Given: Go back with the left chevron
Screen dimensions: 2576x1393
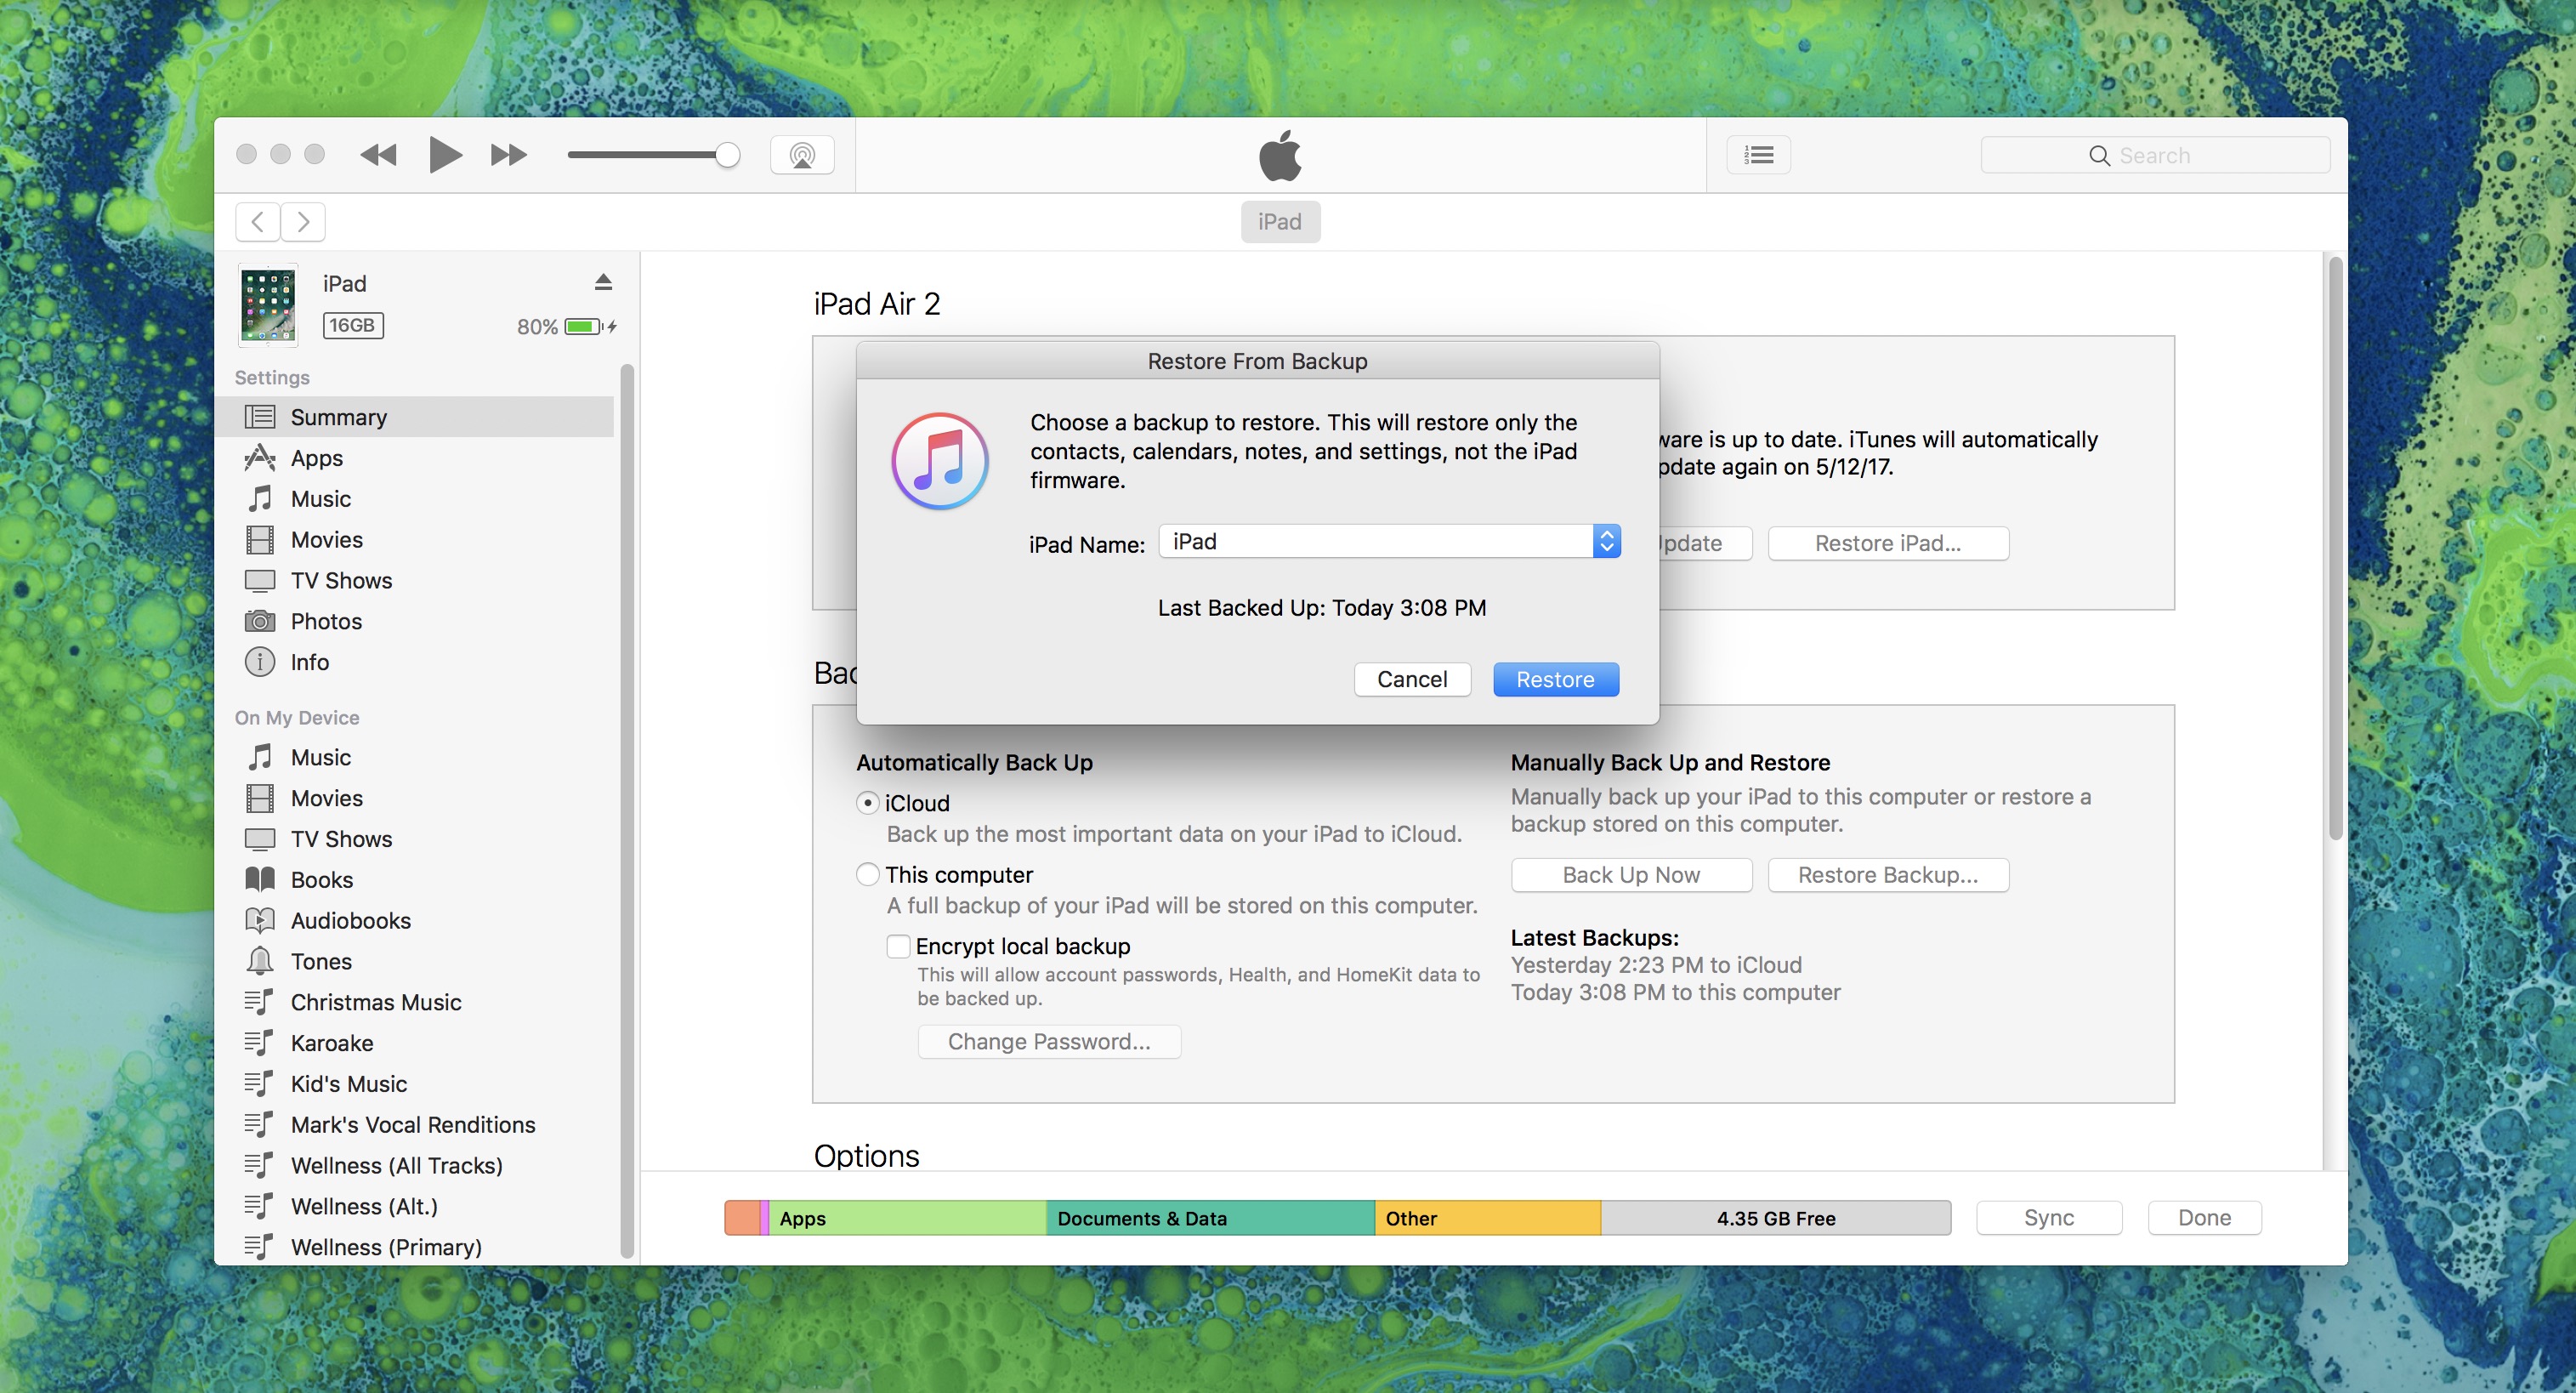Looking at the screenshot, I should coord(258,221).
